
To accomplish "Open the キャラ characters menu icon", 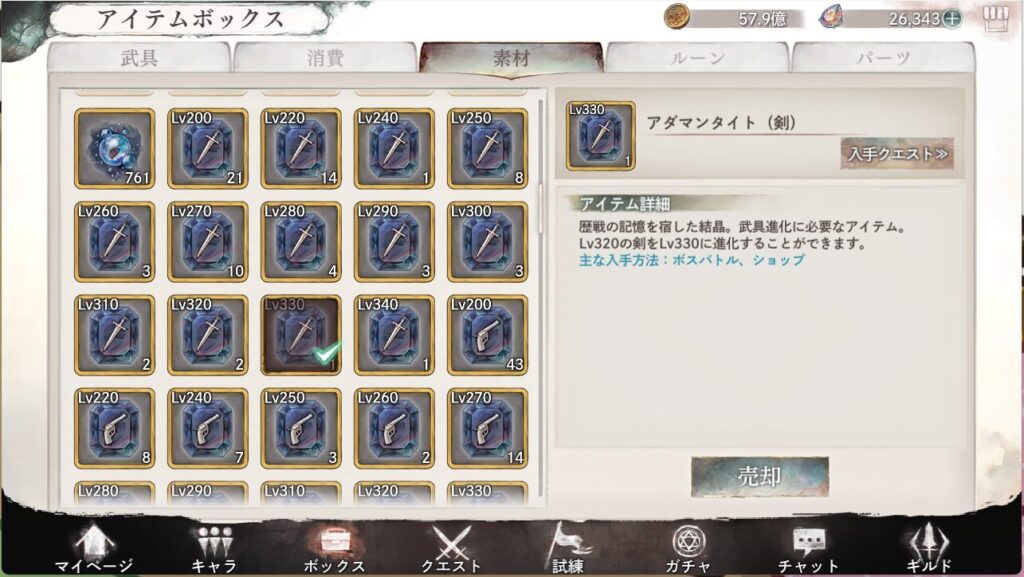I will click(214, 550).
